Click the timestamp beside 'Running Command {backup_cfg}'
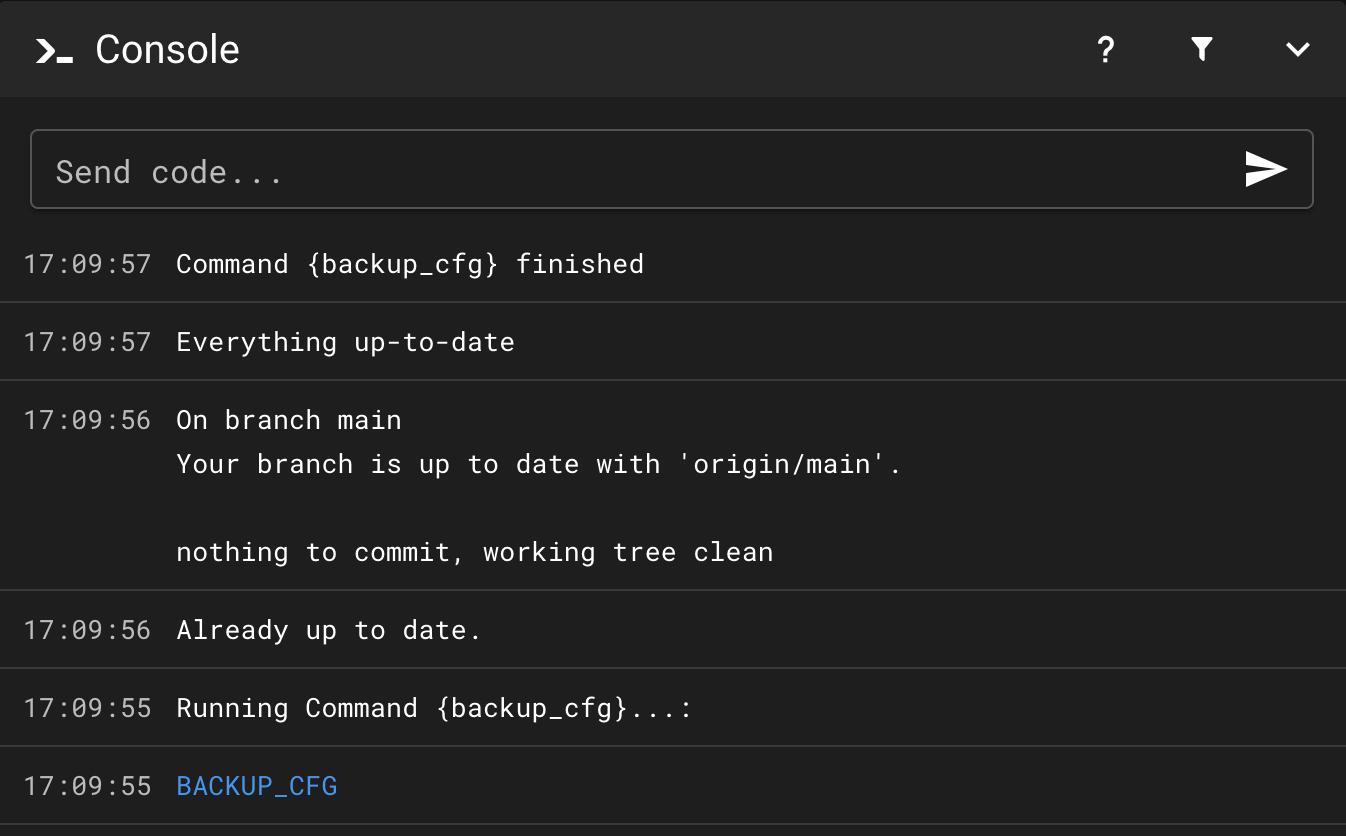1346x836 pixels. point(87,708)
